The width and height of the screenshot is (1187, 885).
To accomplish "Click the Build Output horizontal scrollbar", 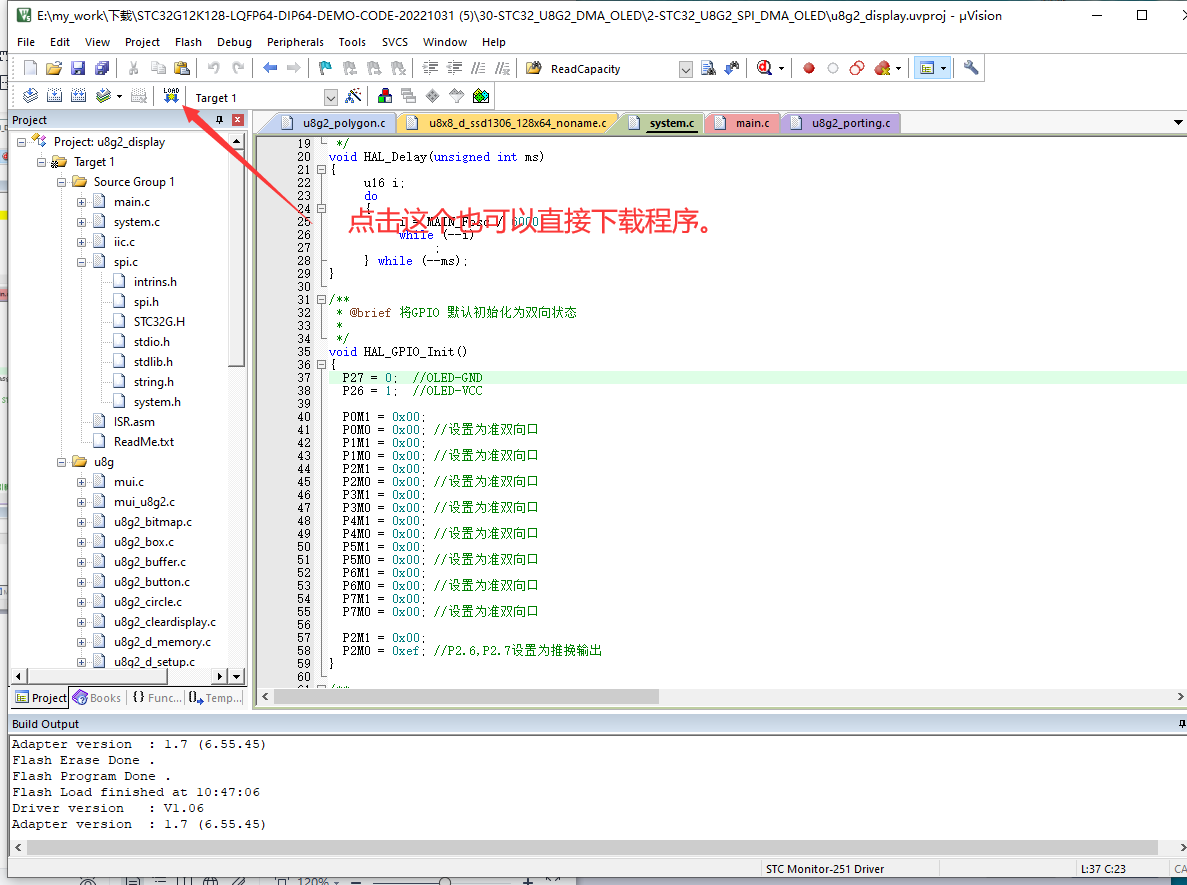I will coord(590,847).
